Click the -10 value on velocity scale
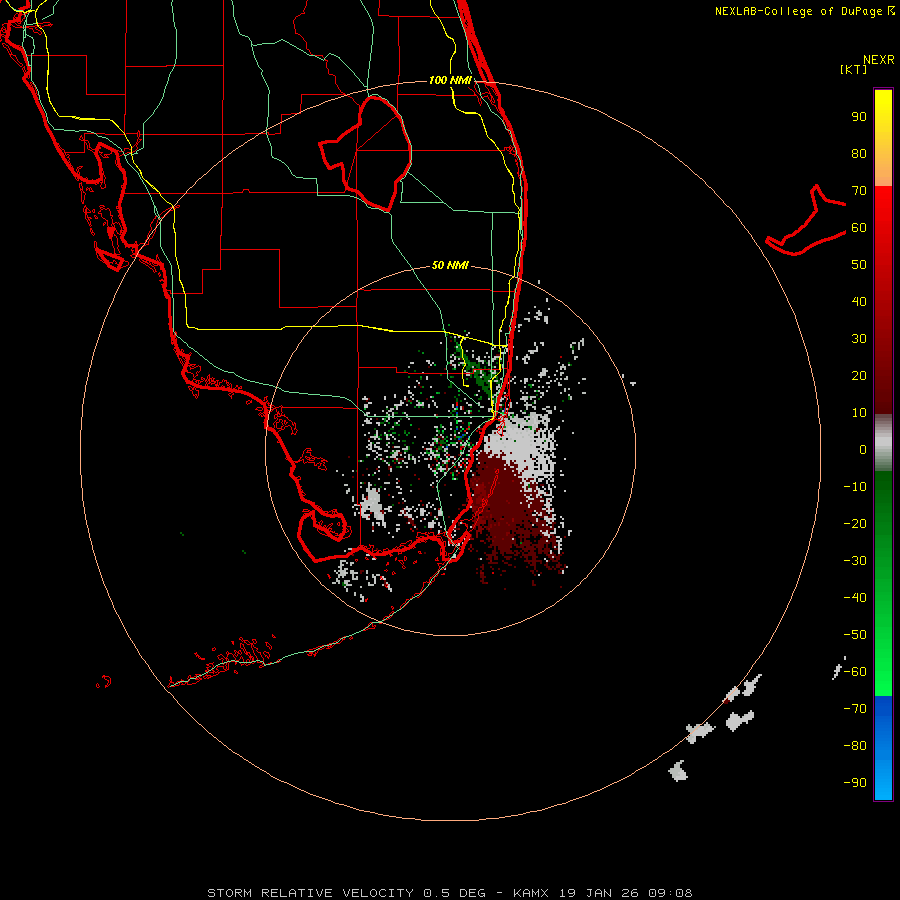Image resolution: width=900 pixels, height=900 pixels. pos(855,487)
